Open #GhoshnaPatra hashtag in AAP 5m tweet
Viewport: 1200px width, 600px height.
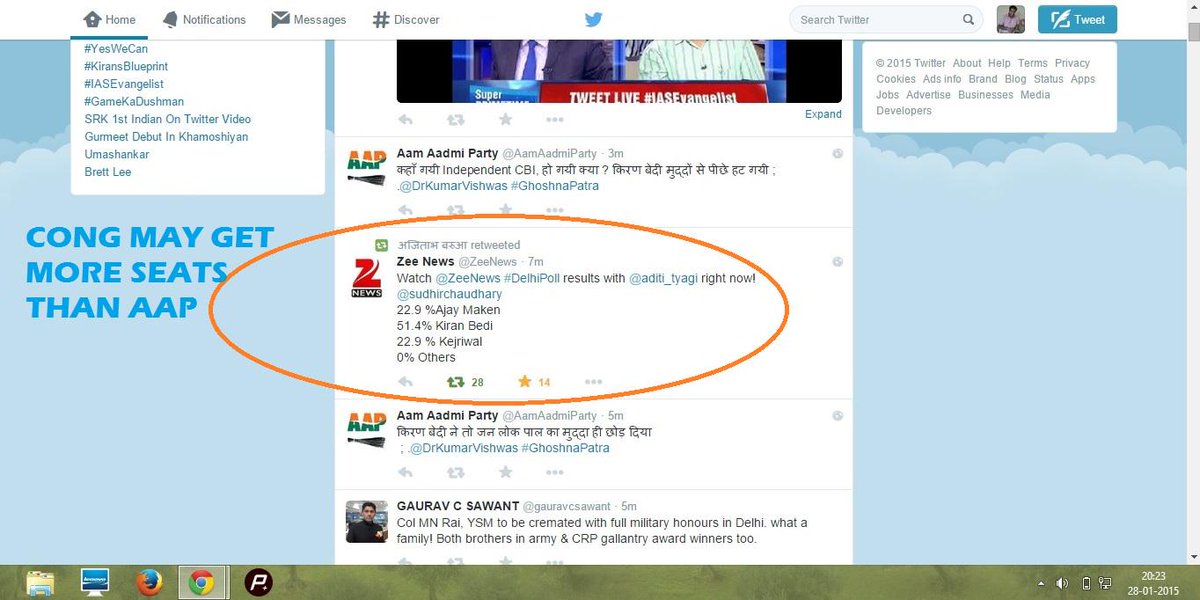click(565, 448)
